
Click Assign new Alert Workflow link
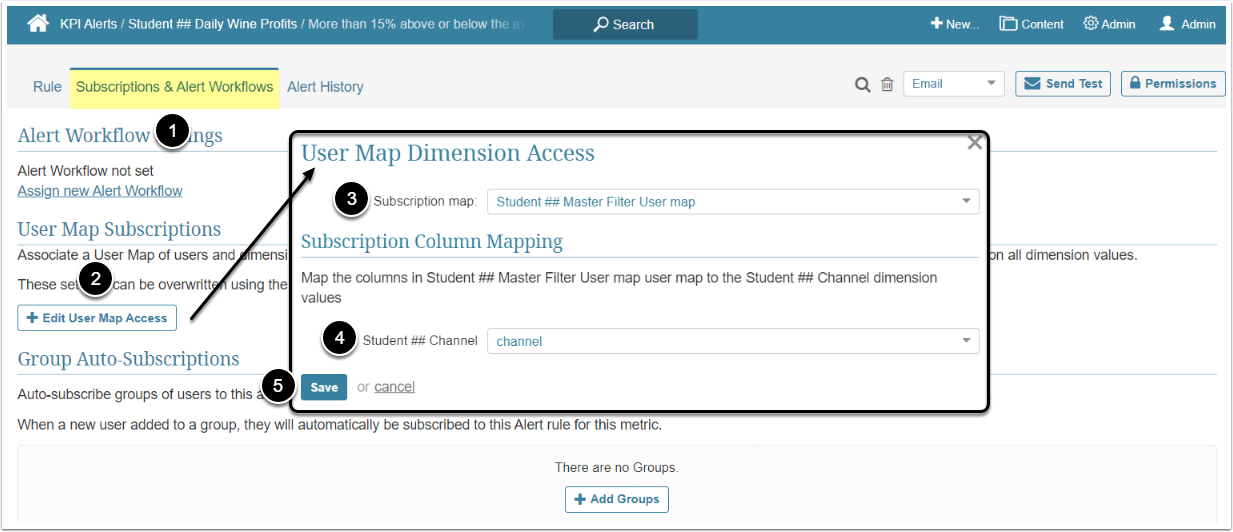(x=100, y=191)
